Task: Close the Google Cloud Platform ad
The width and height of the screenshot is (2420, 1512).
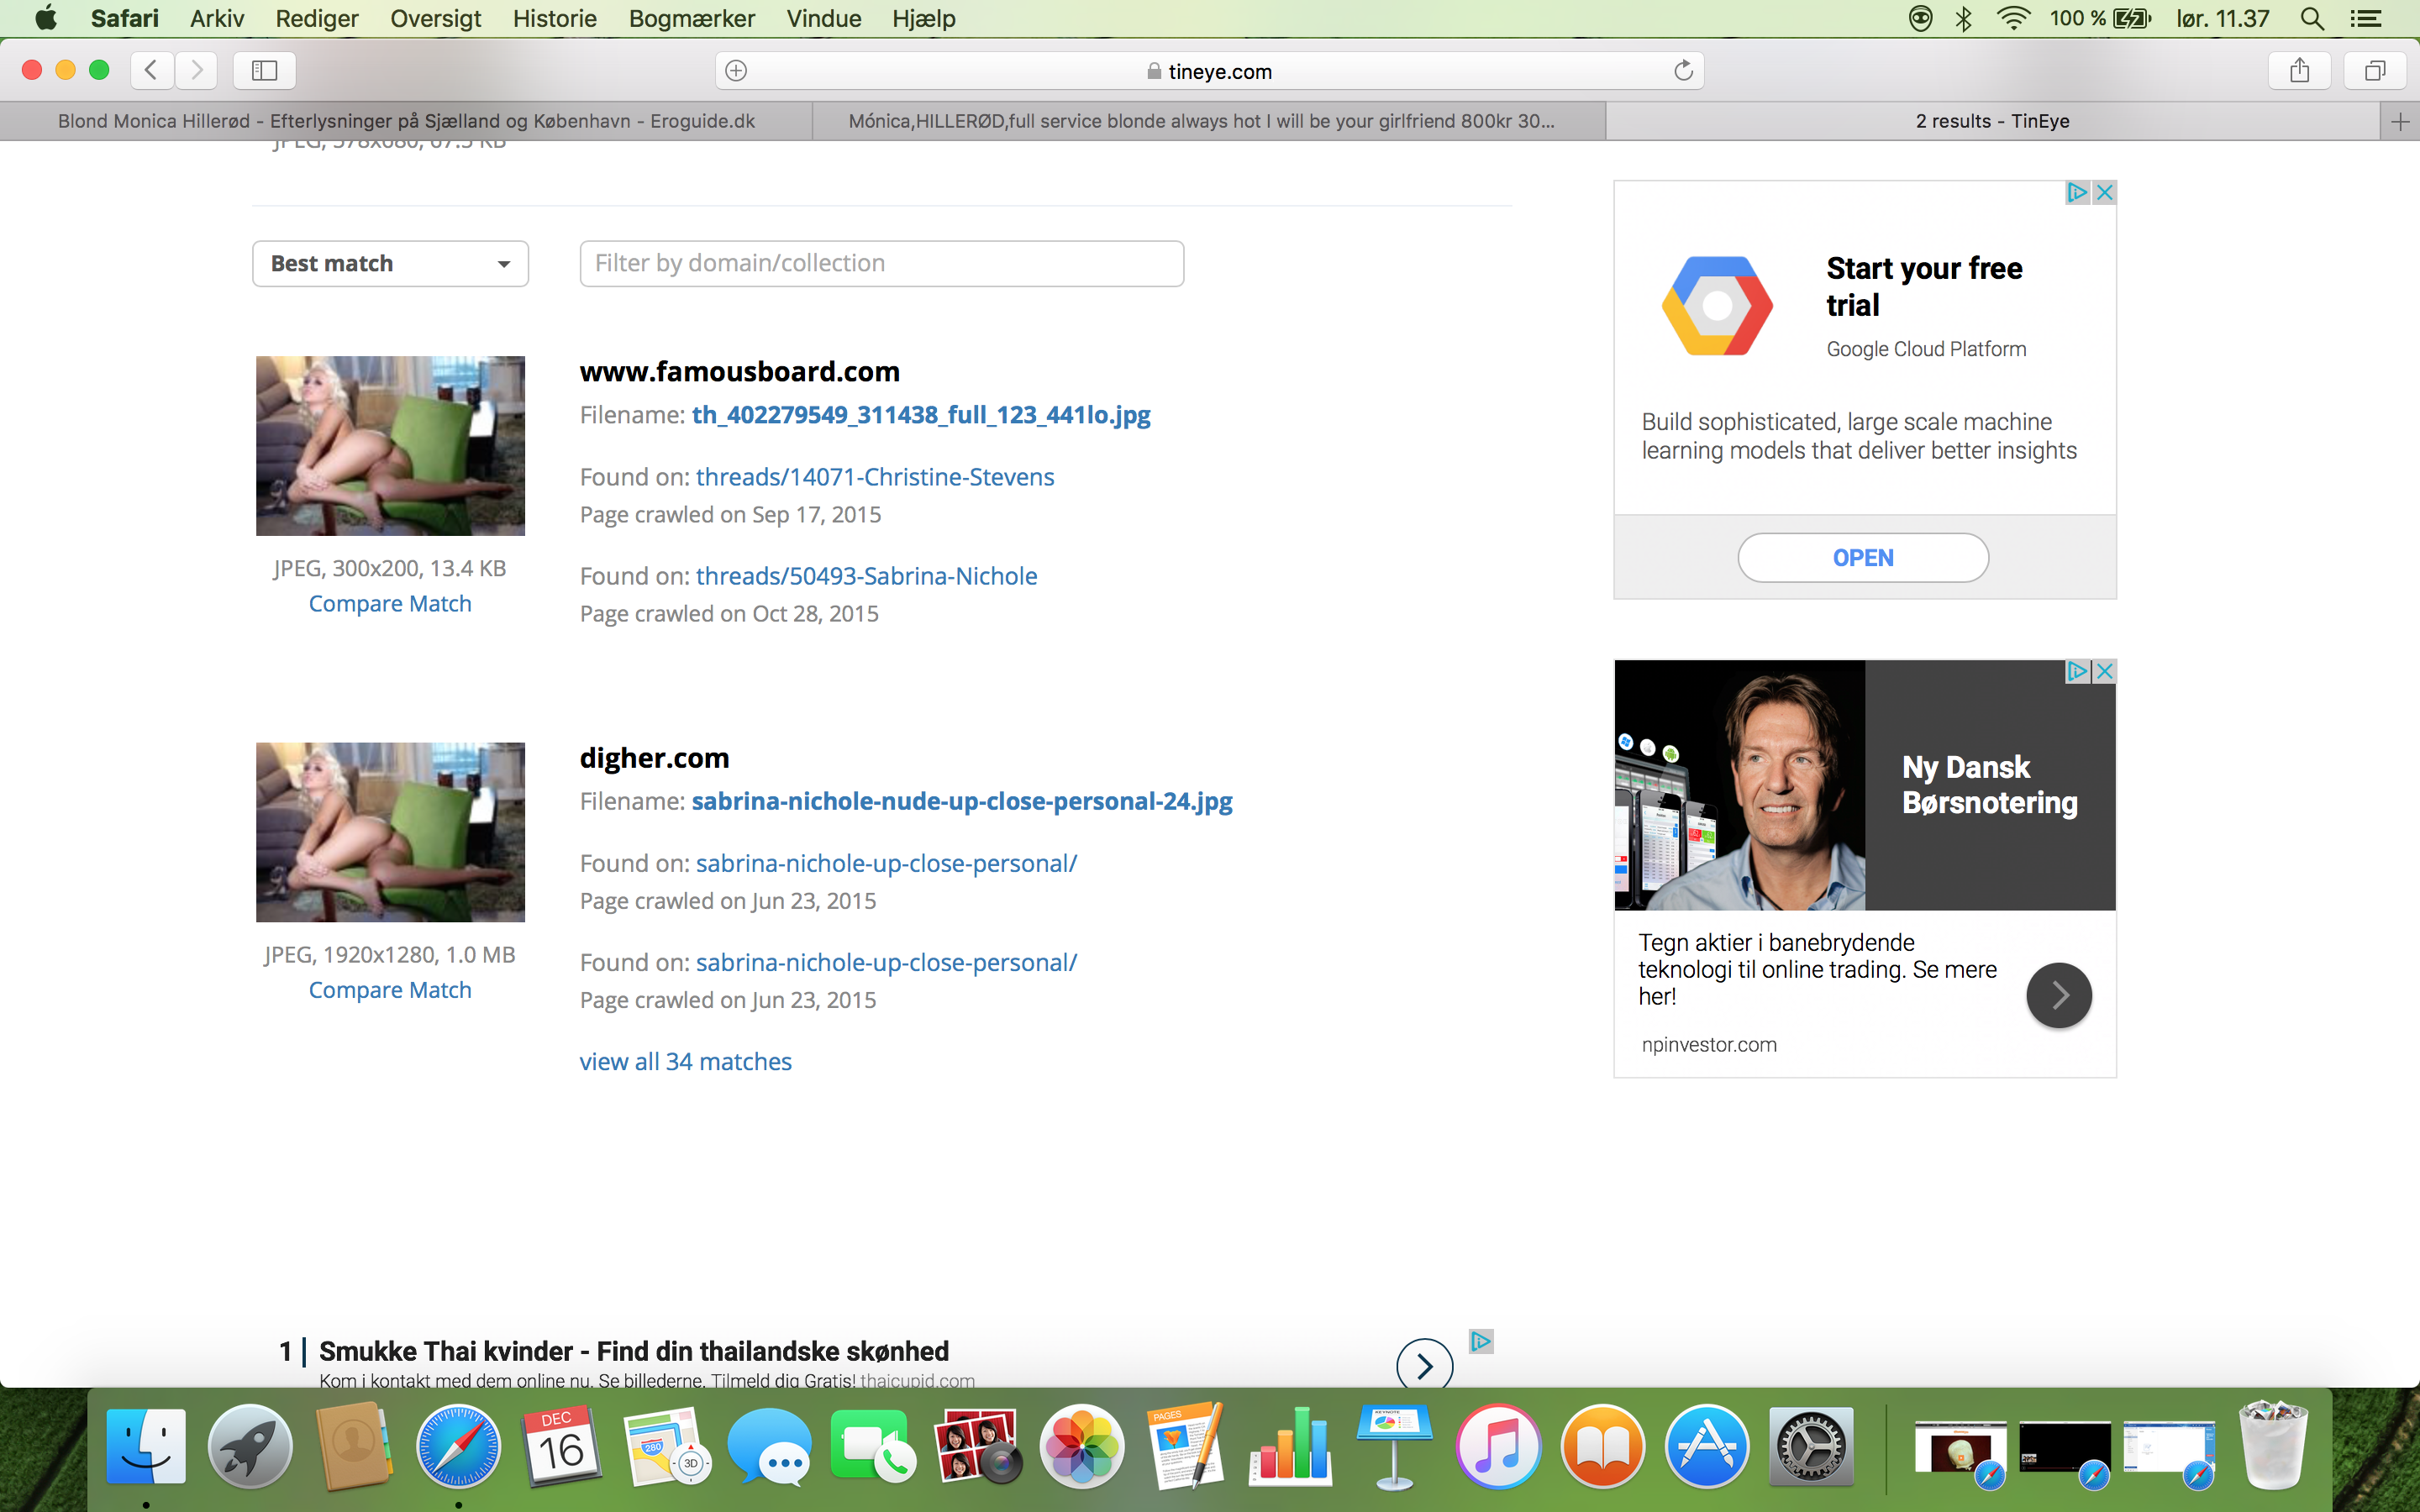Action: coord(2104,192)
